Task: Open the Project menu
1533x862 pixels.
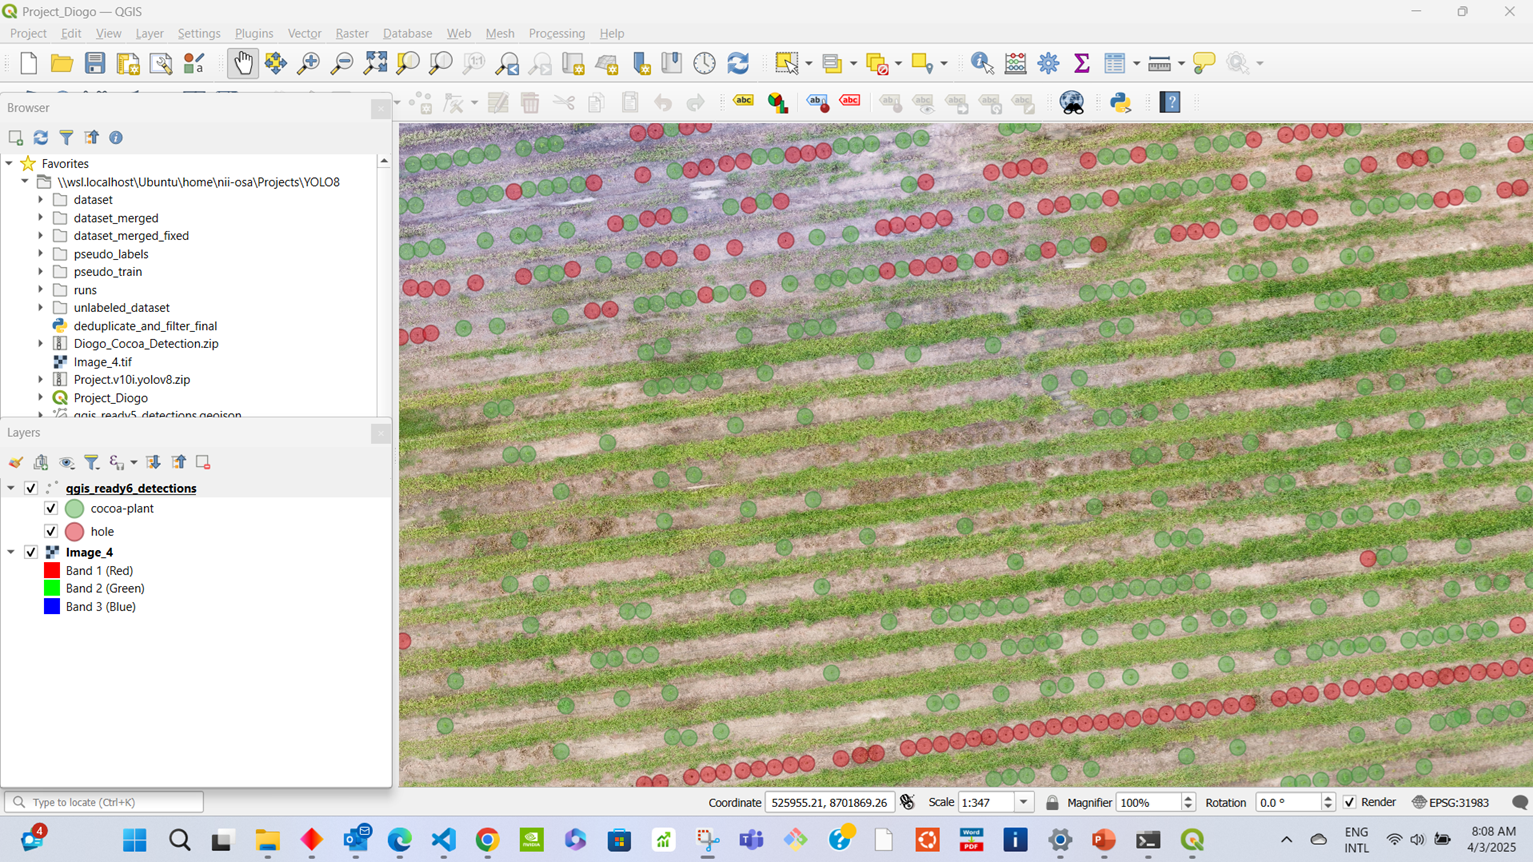Action: (x=28, y=33)
